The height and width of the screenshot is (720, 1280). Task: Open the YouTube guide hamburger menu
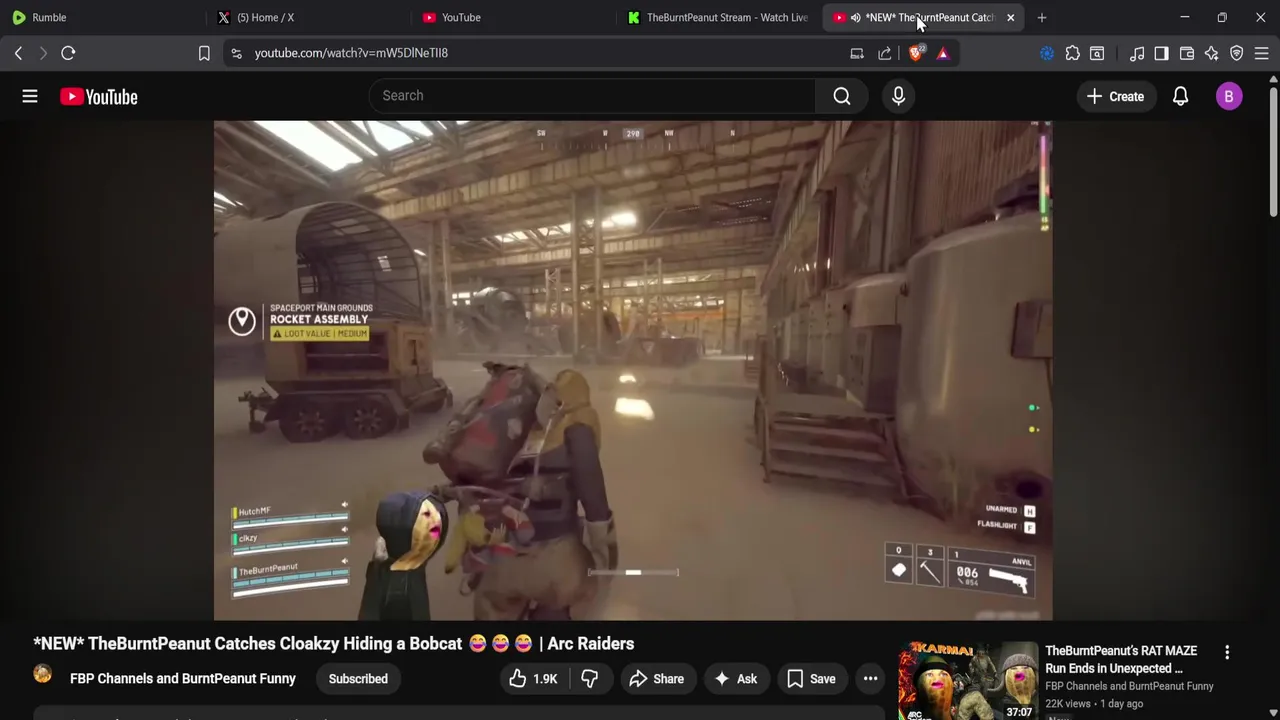[x=30, y=96]
